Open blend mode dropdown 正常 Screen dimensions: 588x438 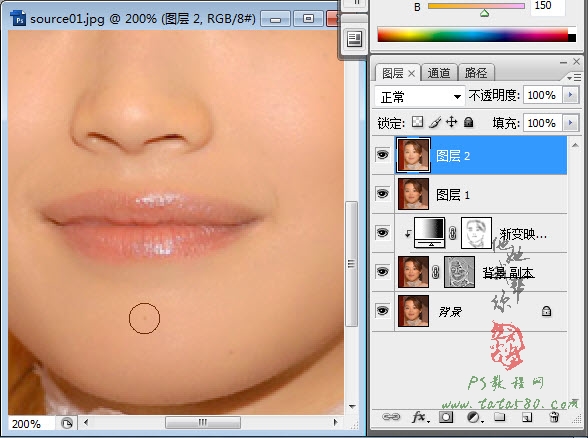click(420, 97)
